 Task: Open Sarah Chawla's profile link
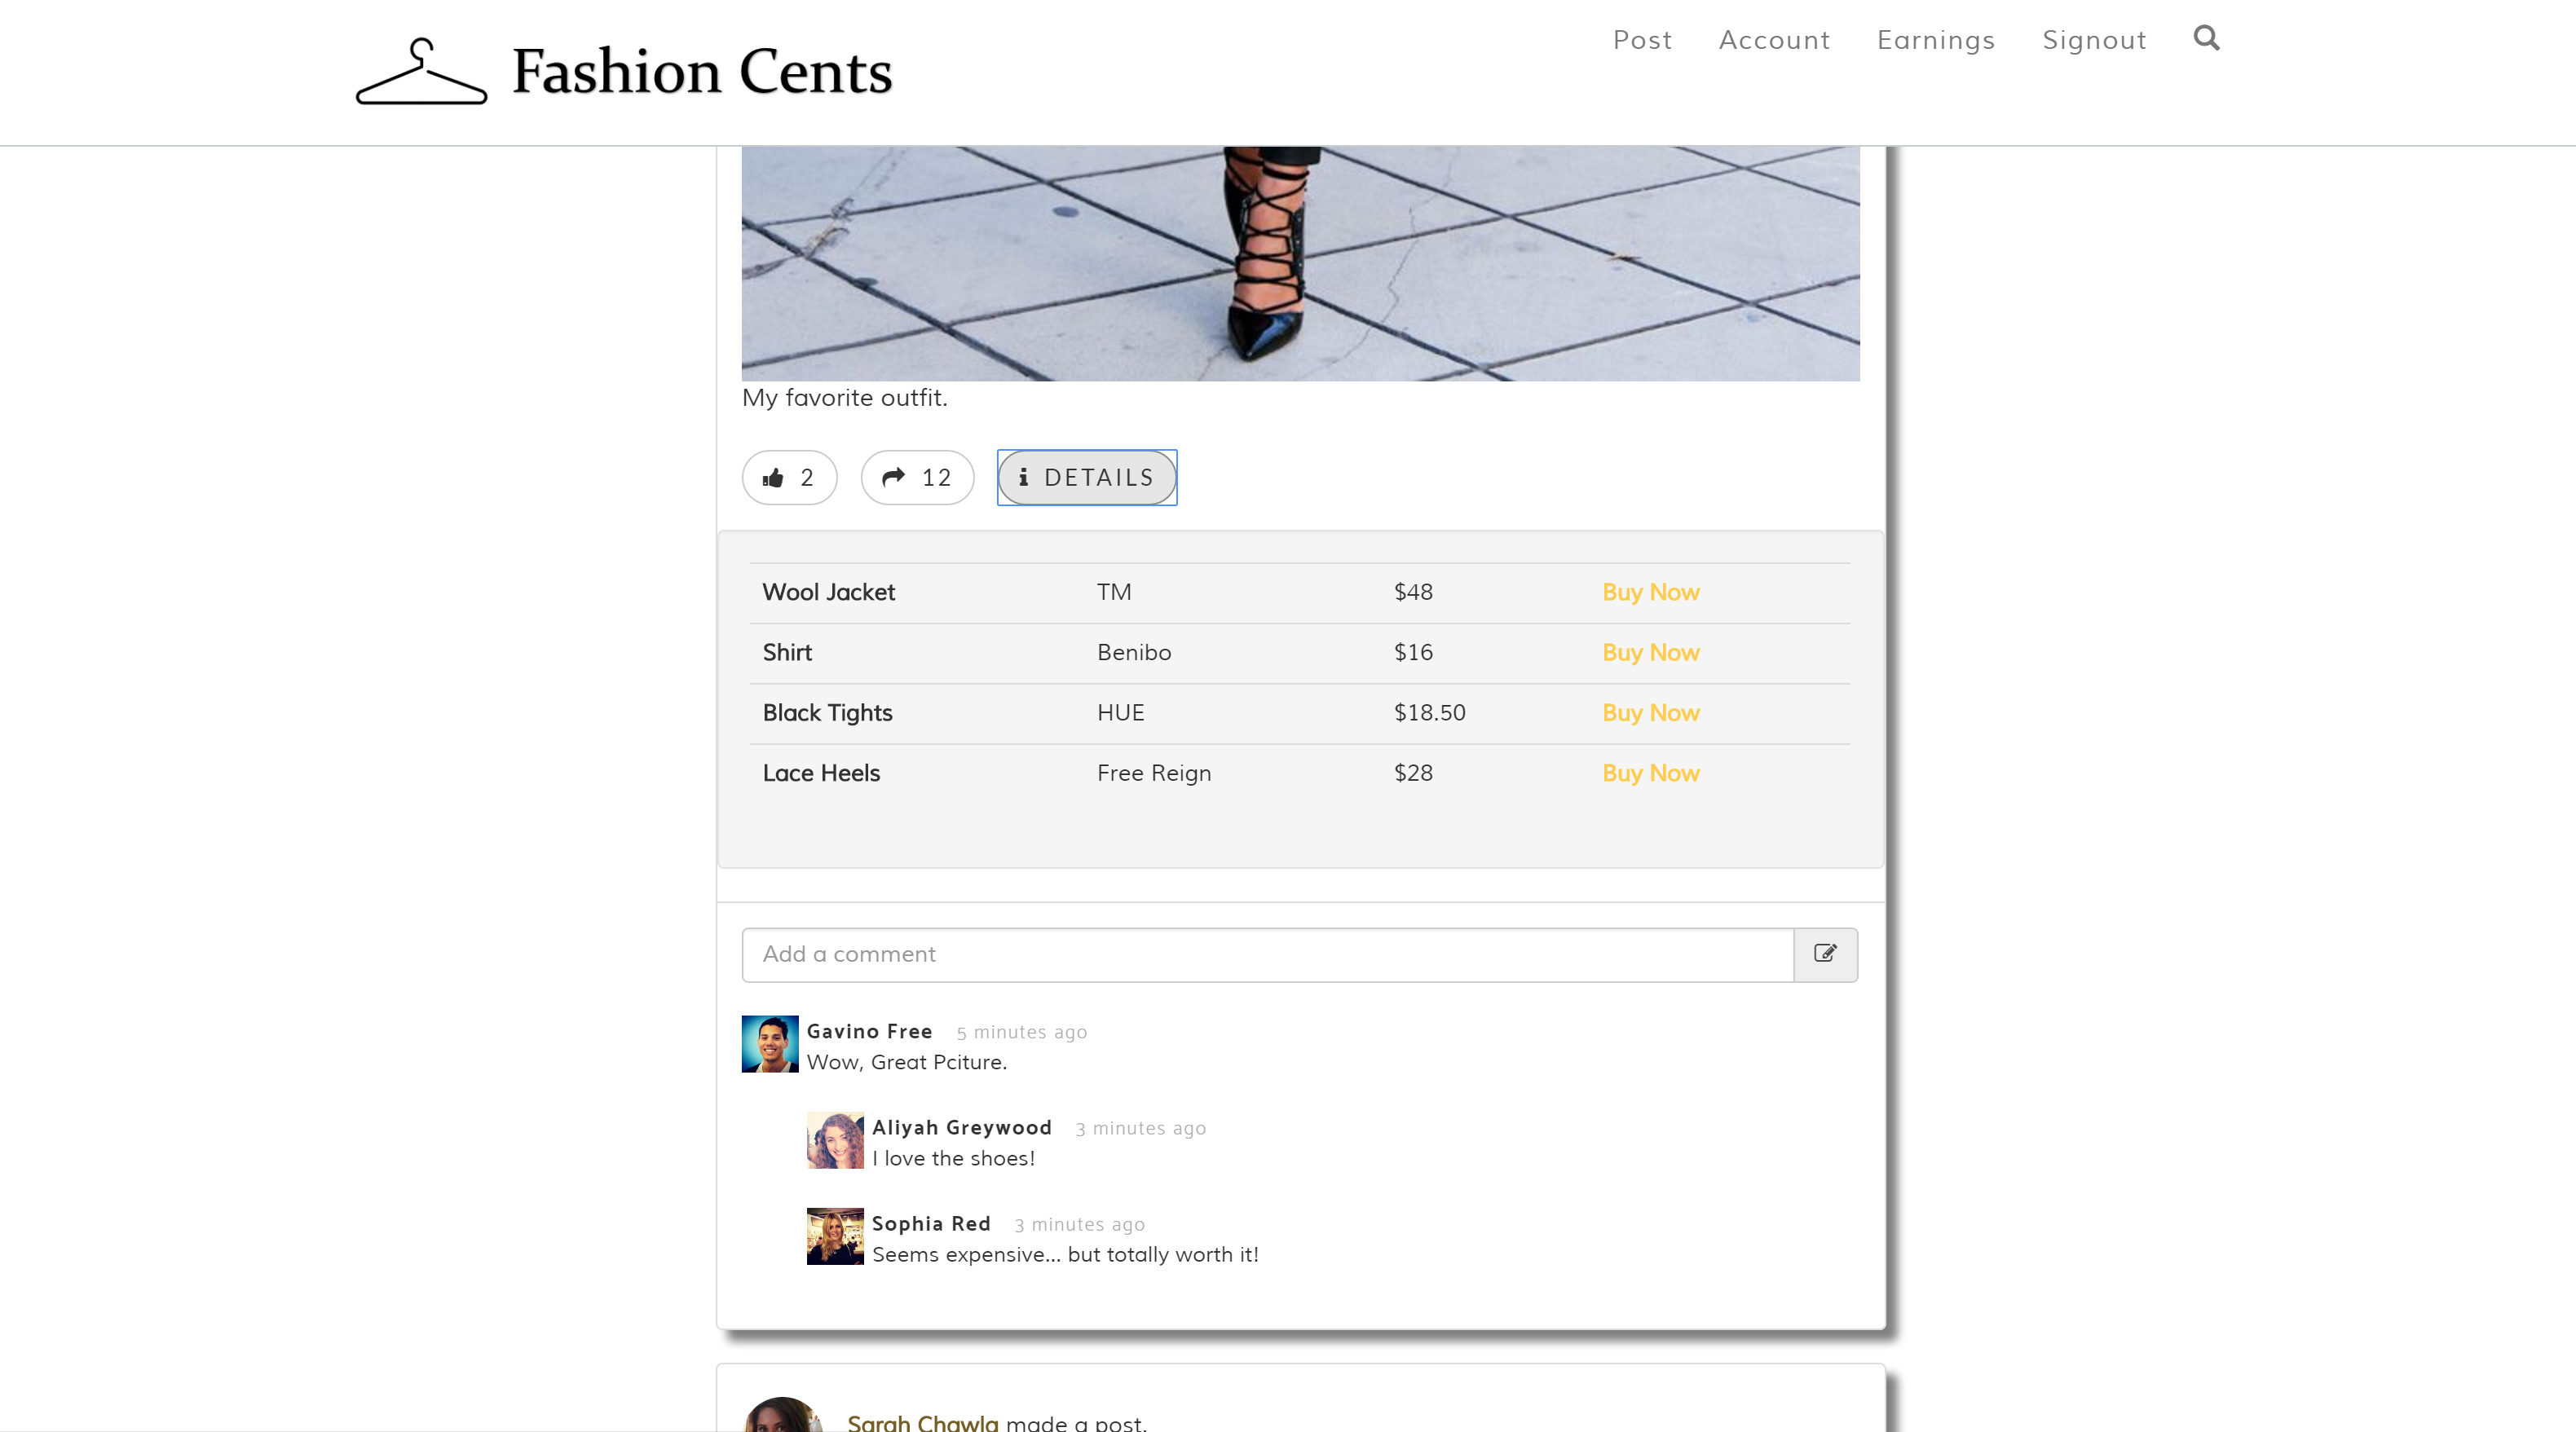pyautogui.click(x=922, y=1422)
